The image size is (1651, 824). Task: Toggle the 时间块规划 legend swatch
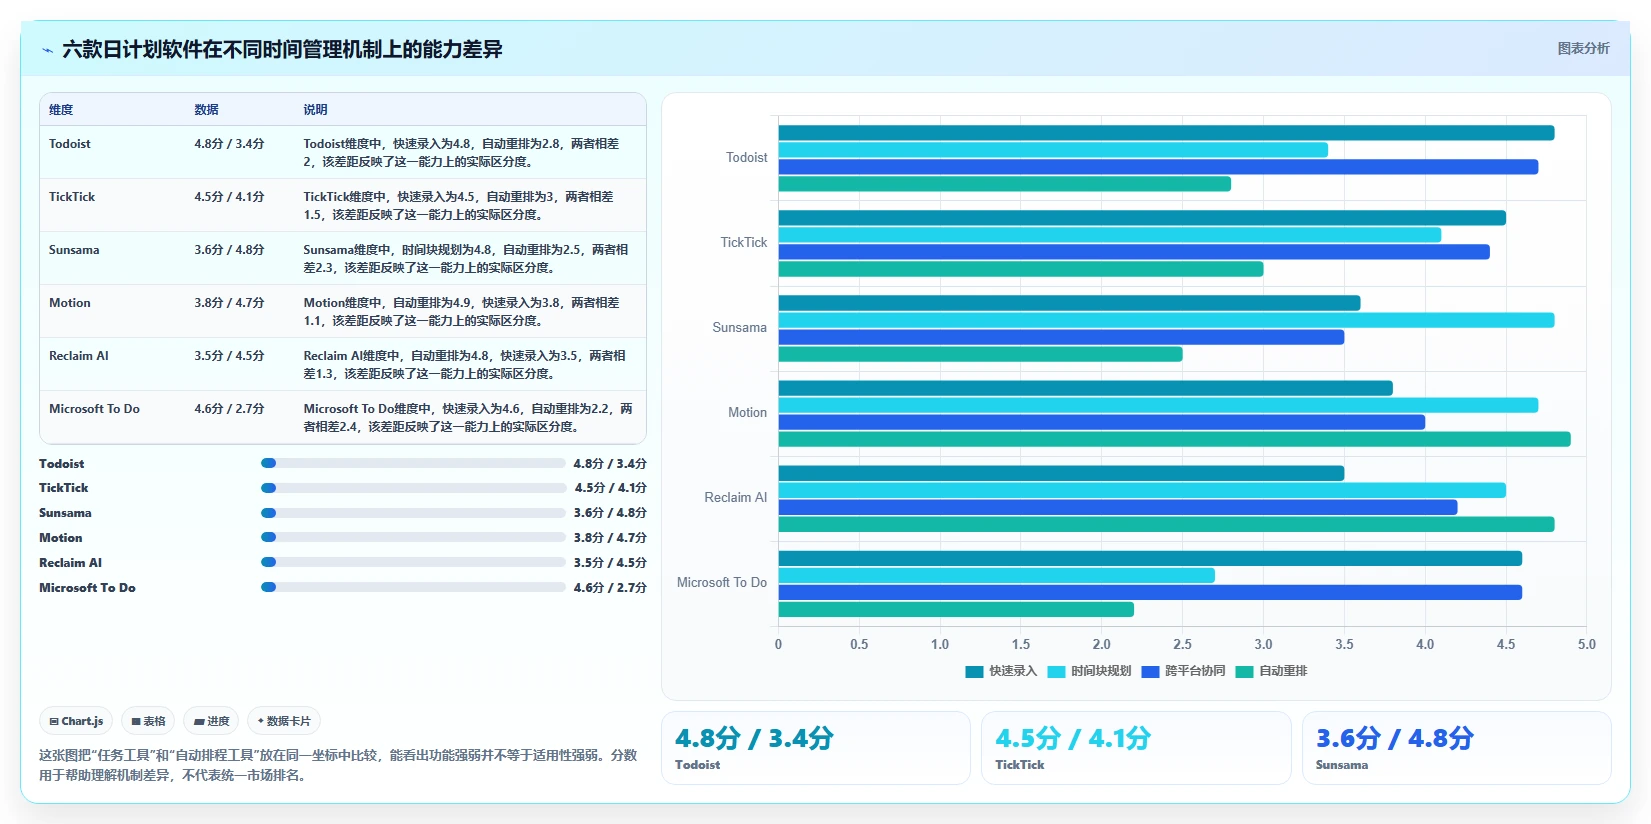tap(1056, 672)
